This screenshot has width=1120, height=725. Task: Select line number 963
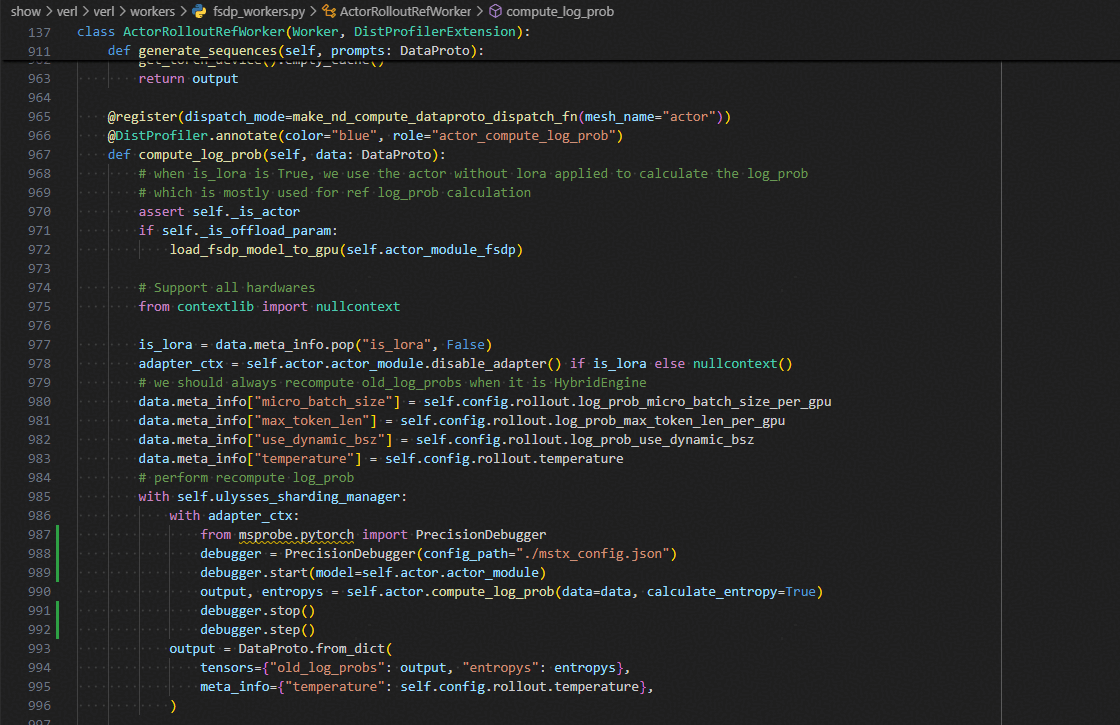click(x=39, y=79)
